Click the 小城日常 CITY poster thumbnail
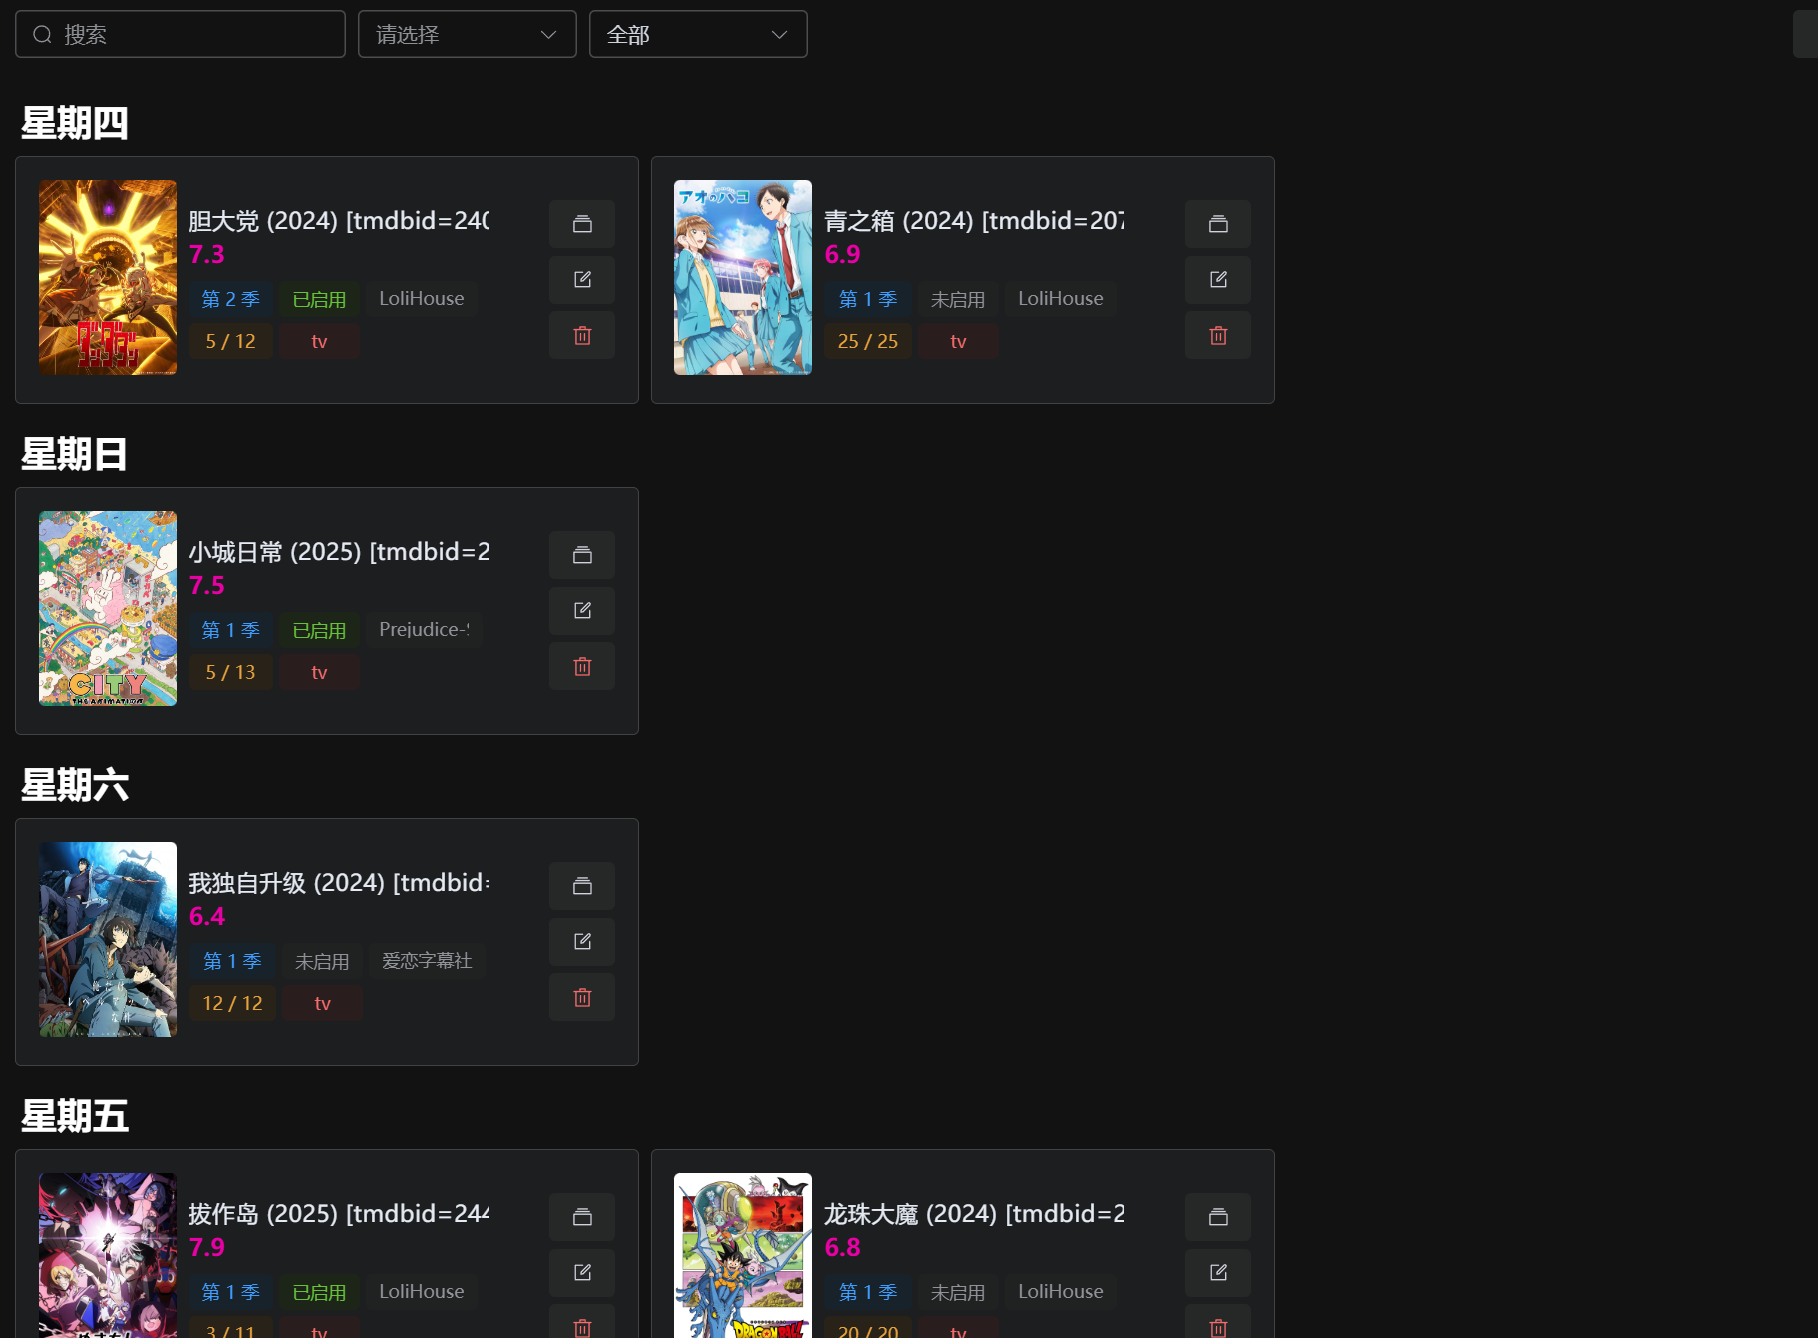This screenshot has width=1818, height=1338. [x=108, y=609]
